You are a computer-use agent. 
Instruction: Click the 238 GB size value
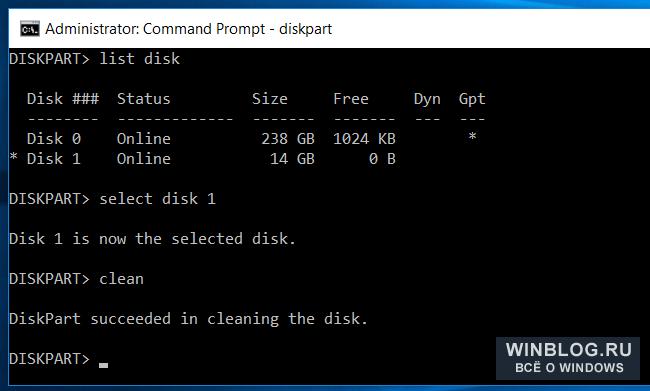pos(288,138)
